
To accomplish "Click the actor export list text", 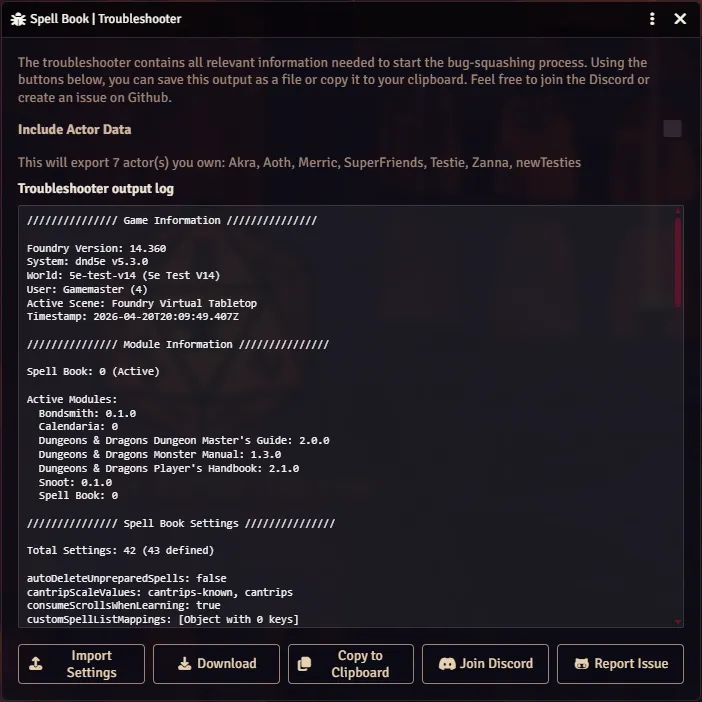I will point(300,162).
